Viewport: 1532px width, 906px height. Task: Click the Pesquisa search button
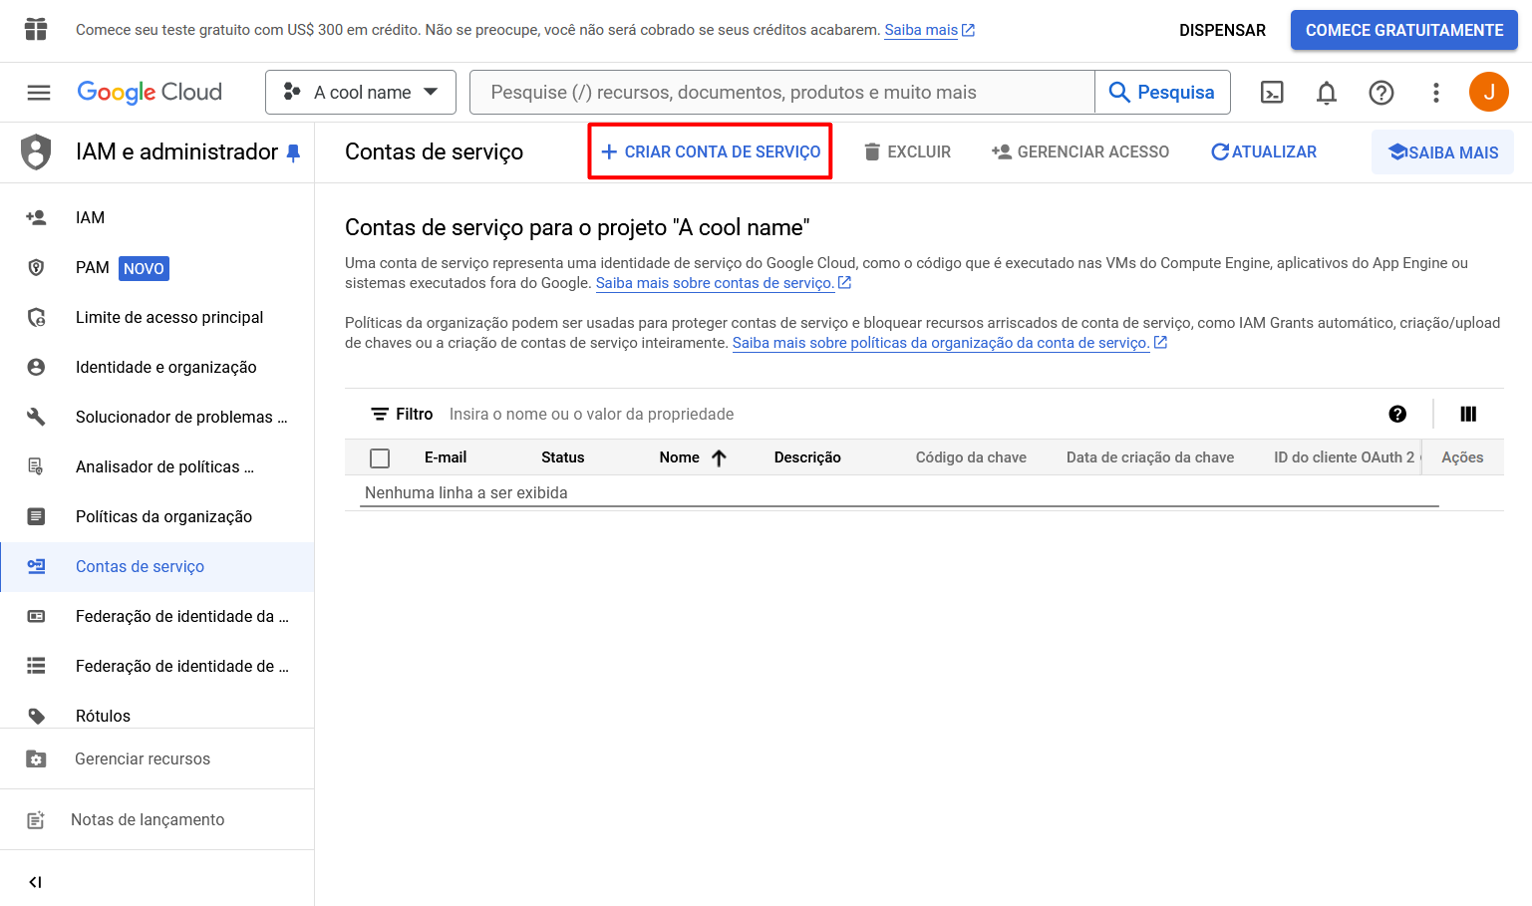[x=1162, y=92]
